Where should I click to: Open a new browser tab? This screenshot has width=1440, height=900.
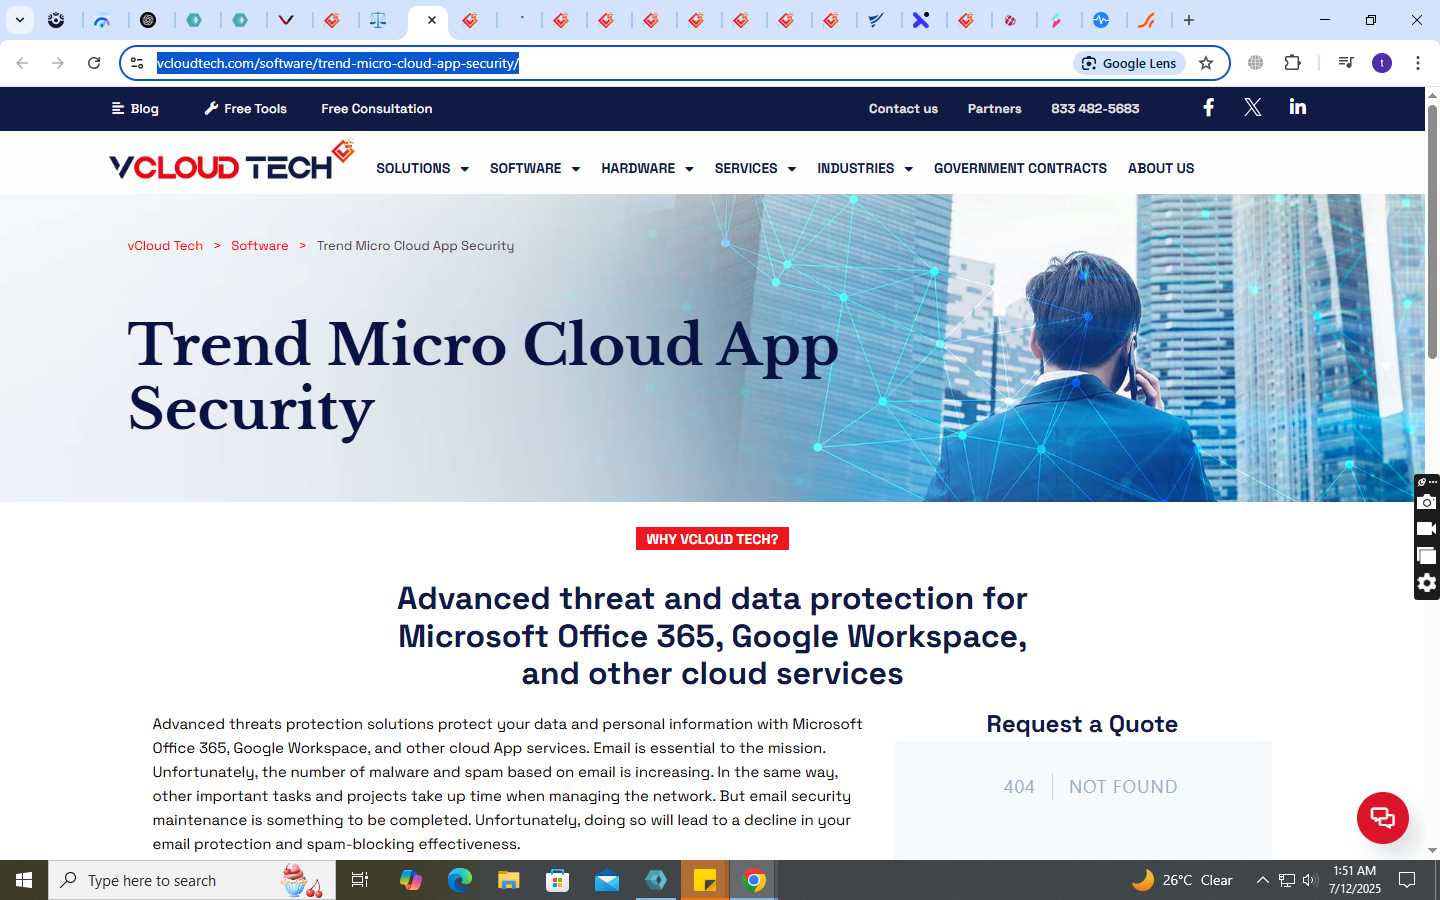[x=1189, y=20]
